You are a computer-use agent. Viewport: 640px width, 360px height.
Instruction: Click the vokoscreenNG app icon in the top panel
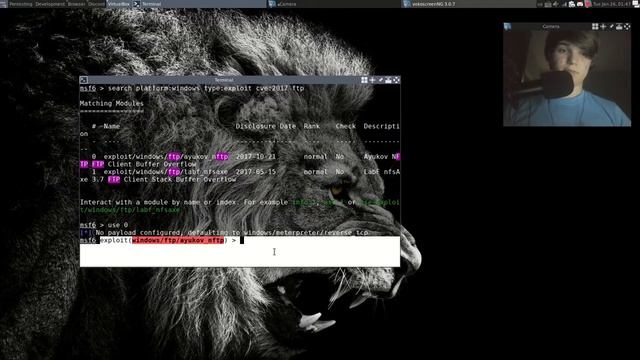point(406,4)
